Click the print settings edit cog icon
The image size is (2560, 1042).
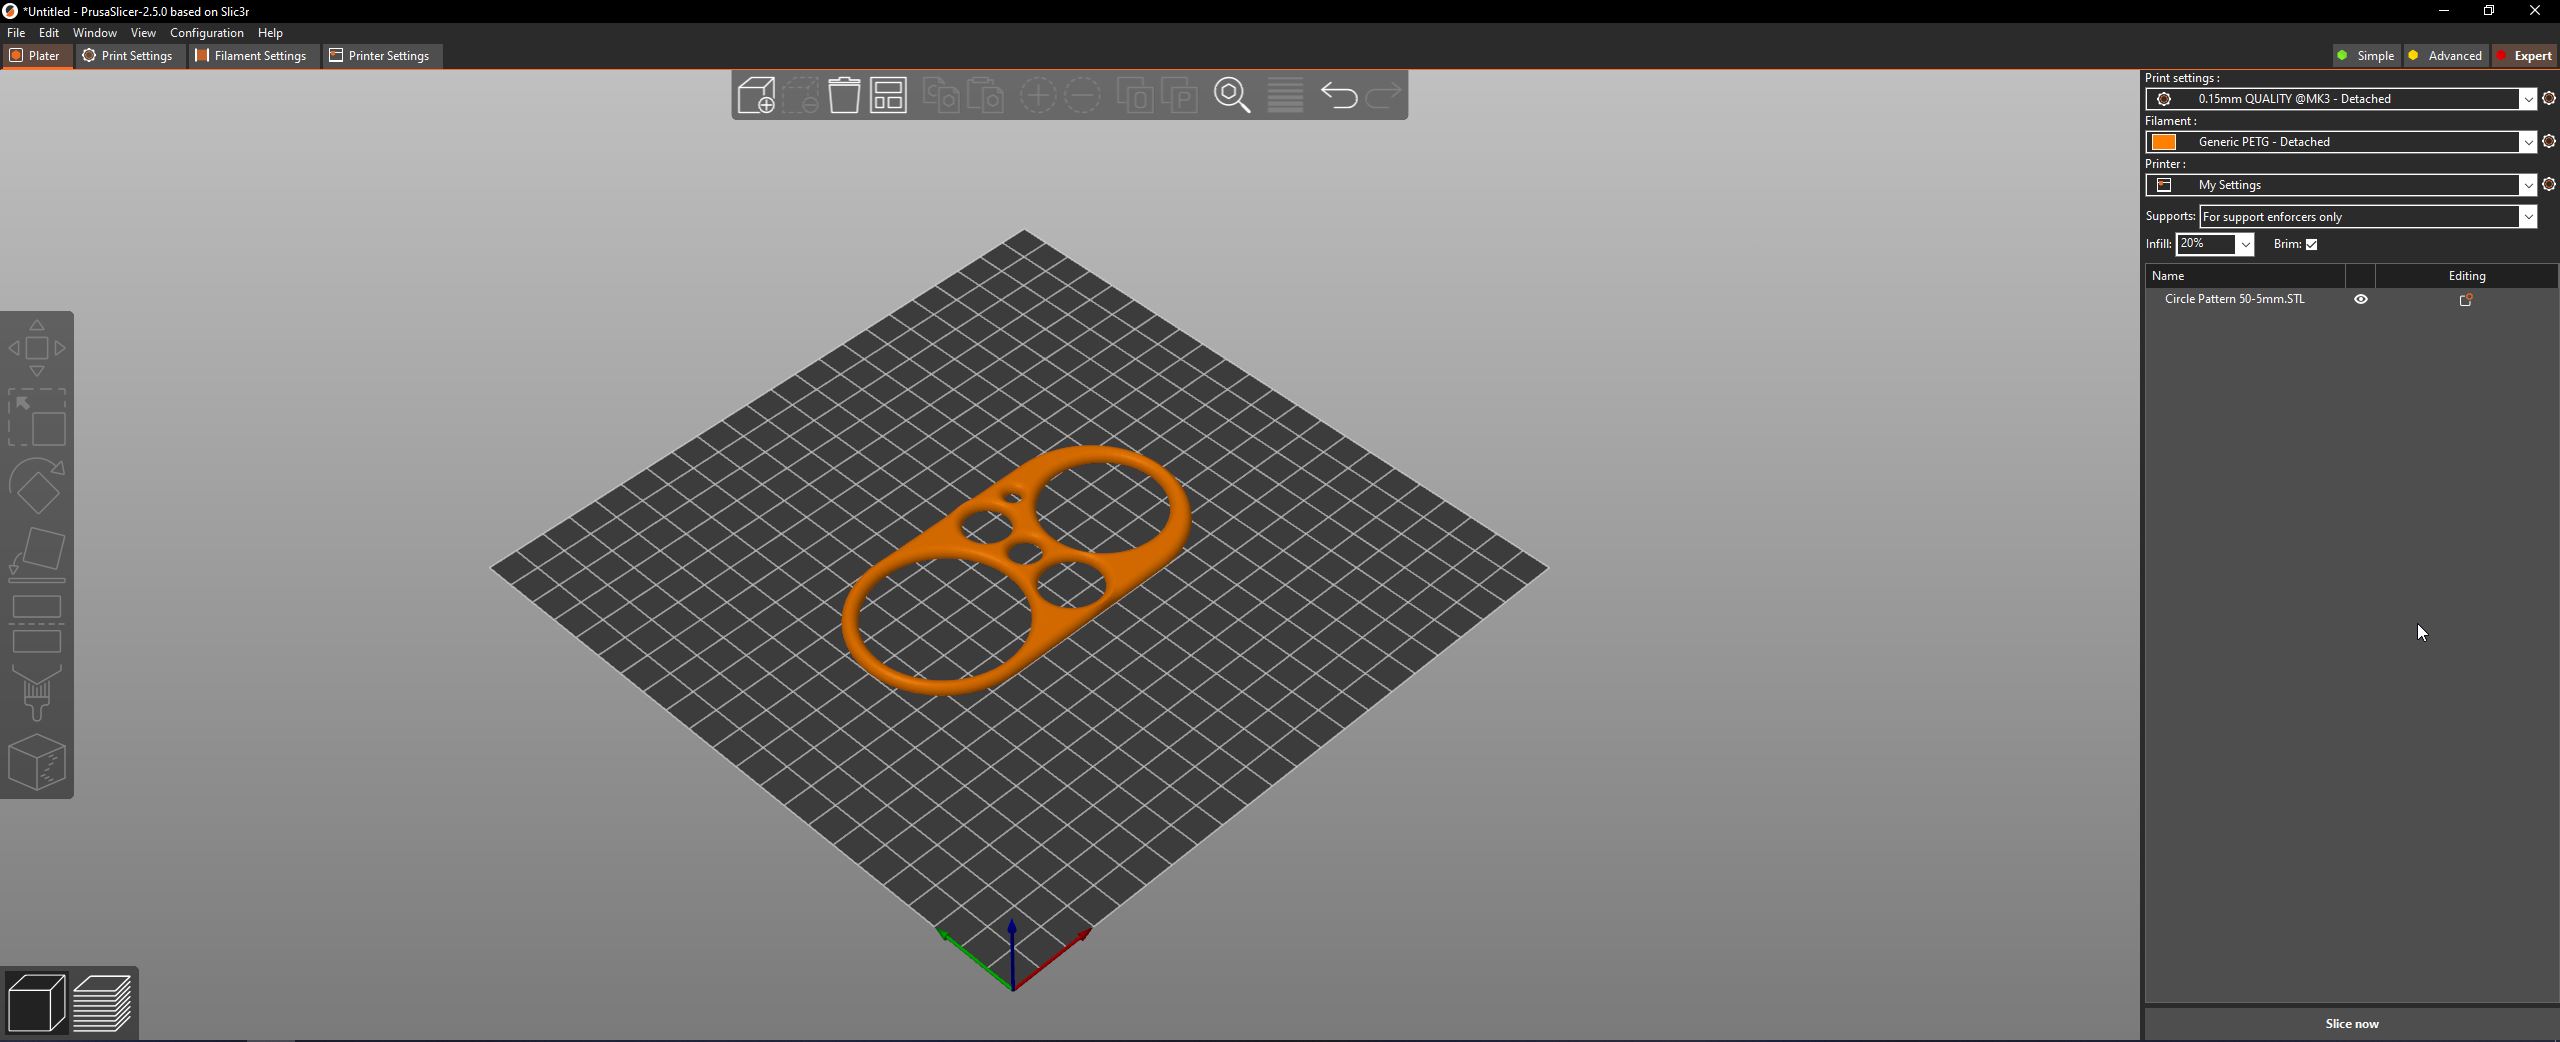[x=2549, y=98]
